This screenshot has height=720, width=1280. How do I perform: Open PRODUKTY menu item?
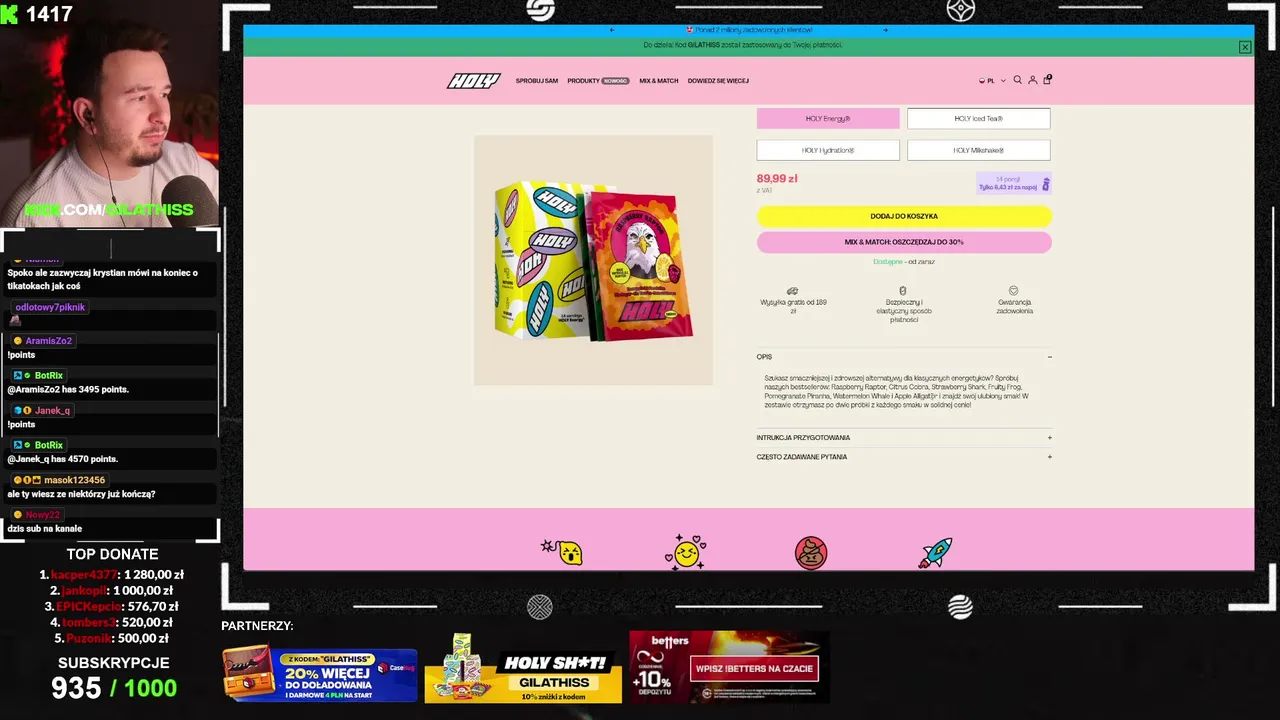click(583, 81)
